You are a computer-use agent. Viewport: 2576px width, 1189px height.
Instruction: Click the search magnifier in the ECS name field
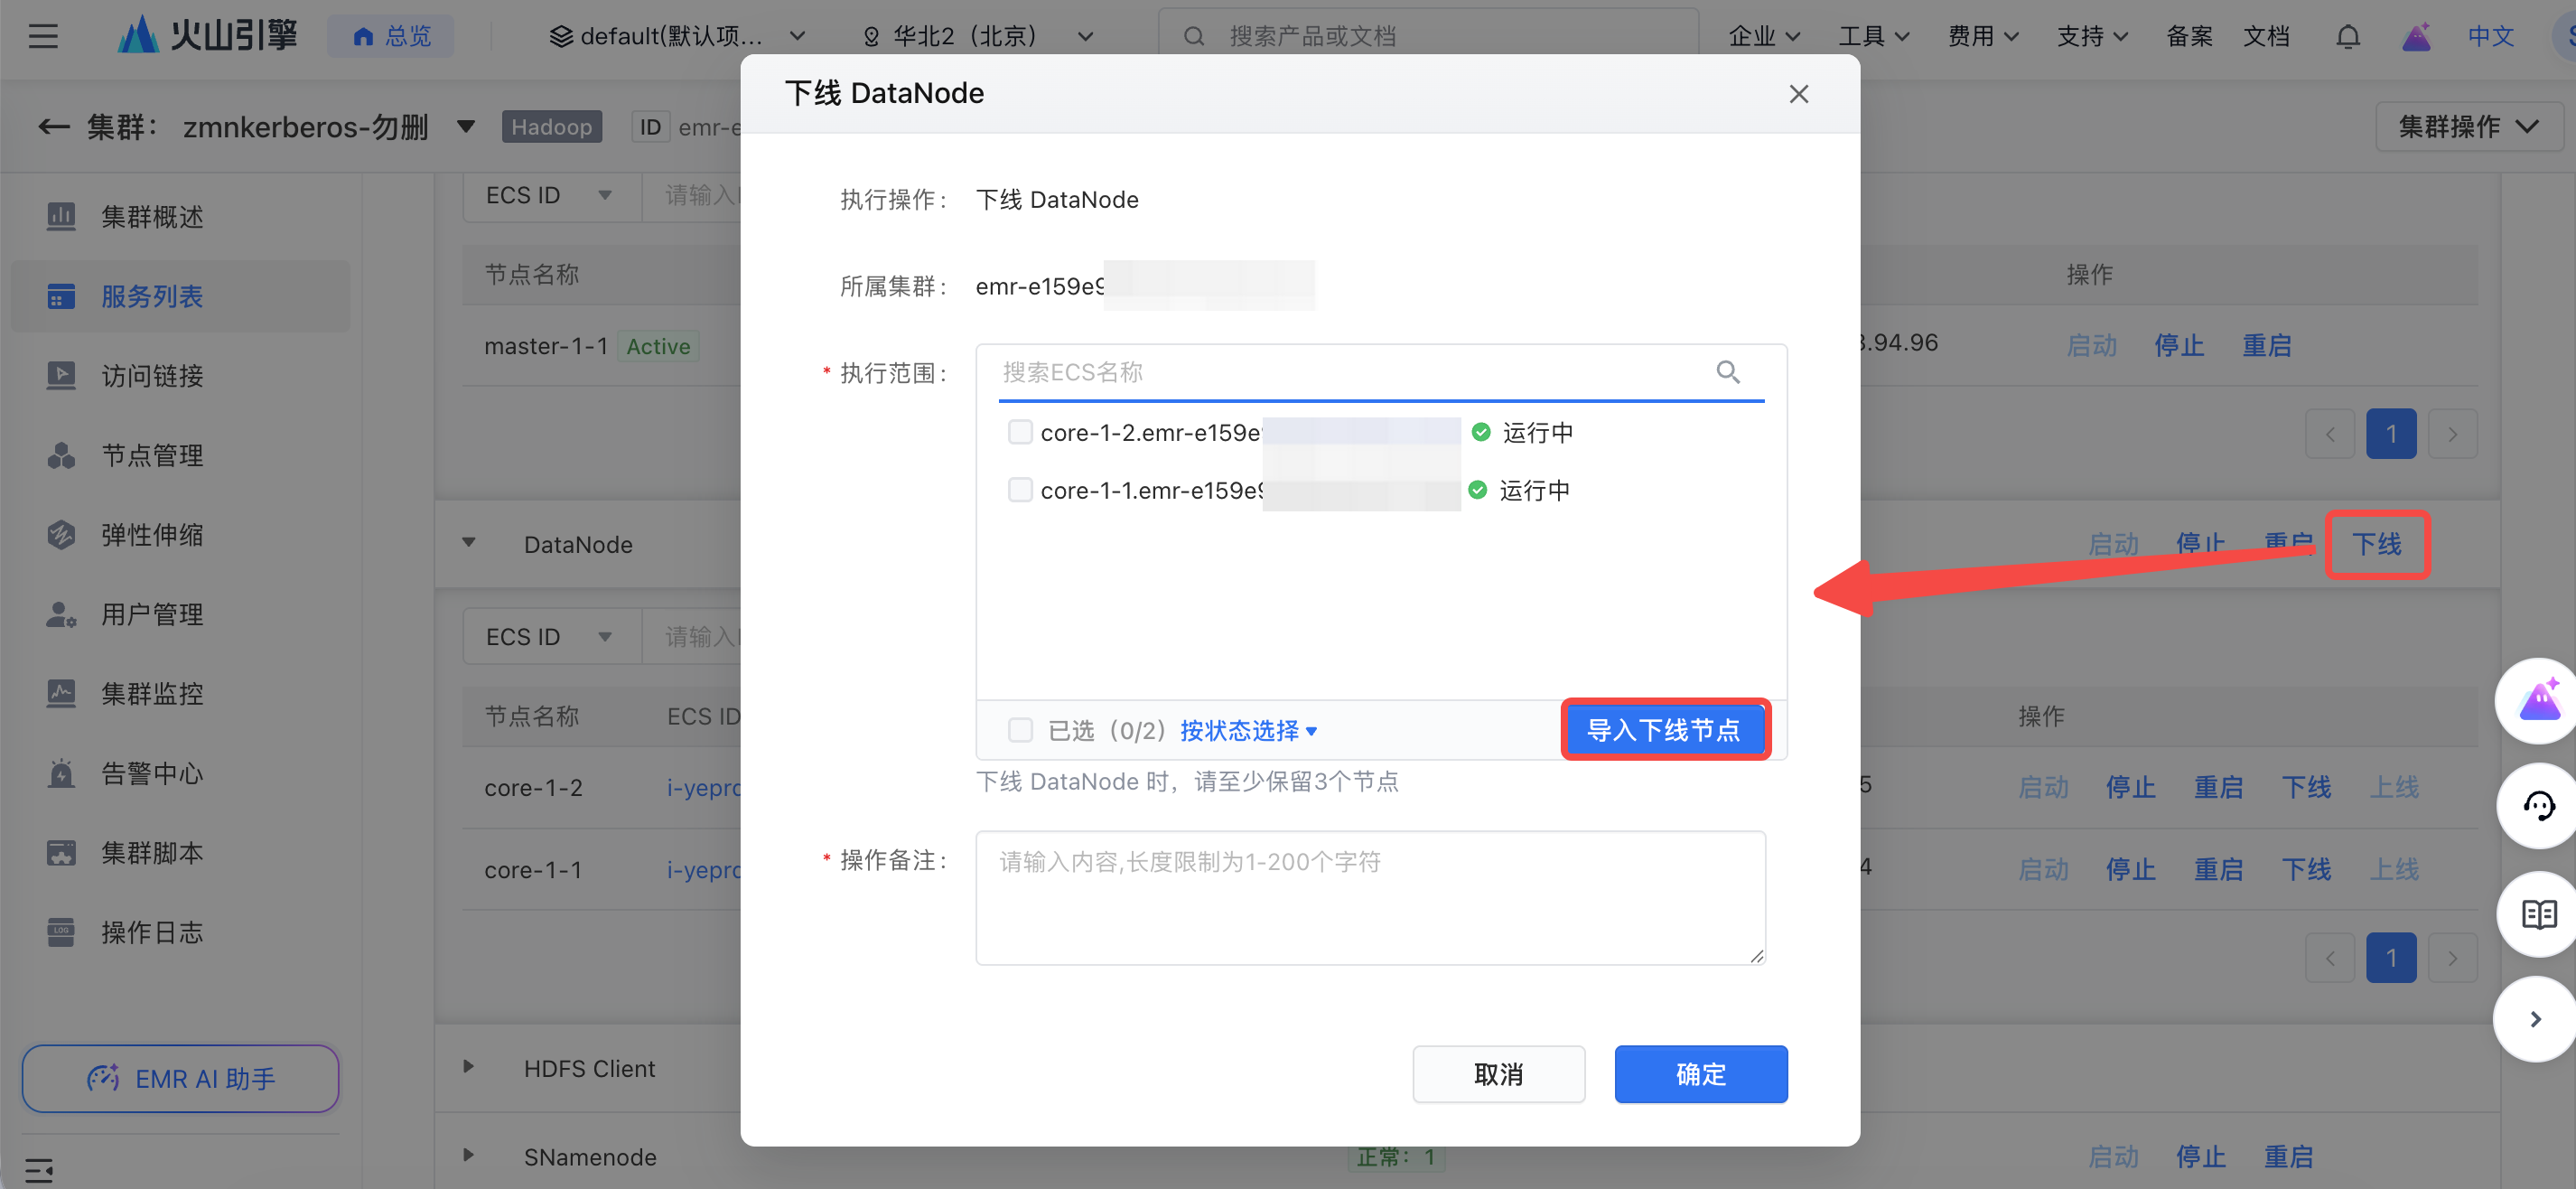[1727, 372]
